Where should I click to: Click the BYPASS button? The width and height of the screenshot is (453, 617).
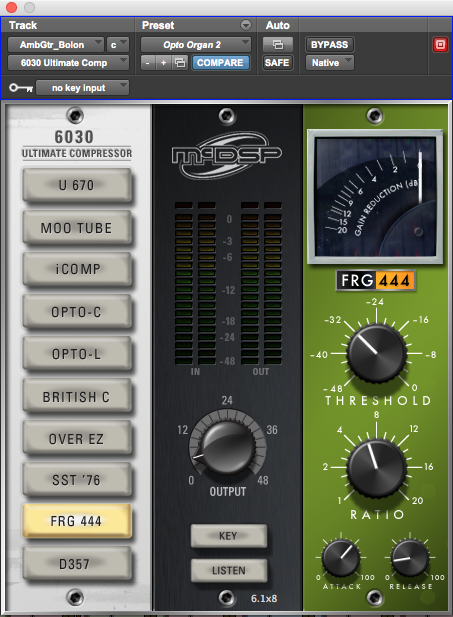(x=329, y=44)
